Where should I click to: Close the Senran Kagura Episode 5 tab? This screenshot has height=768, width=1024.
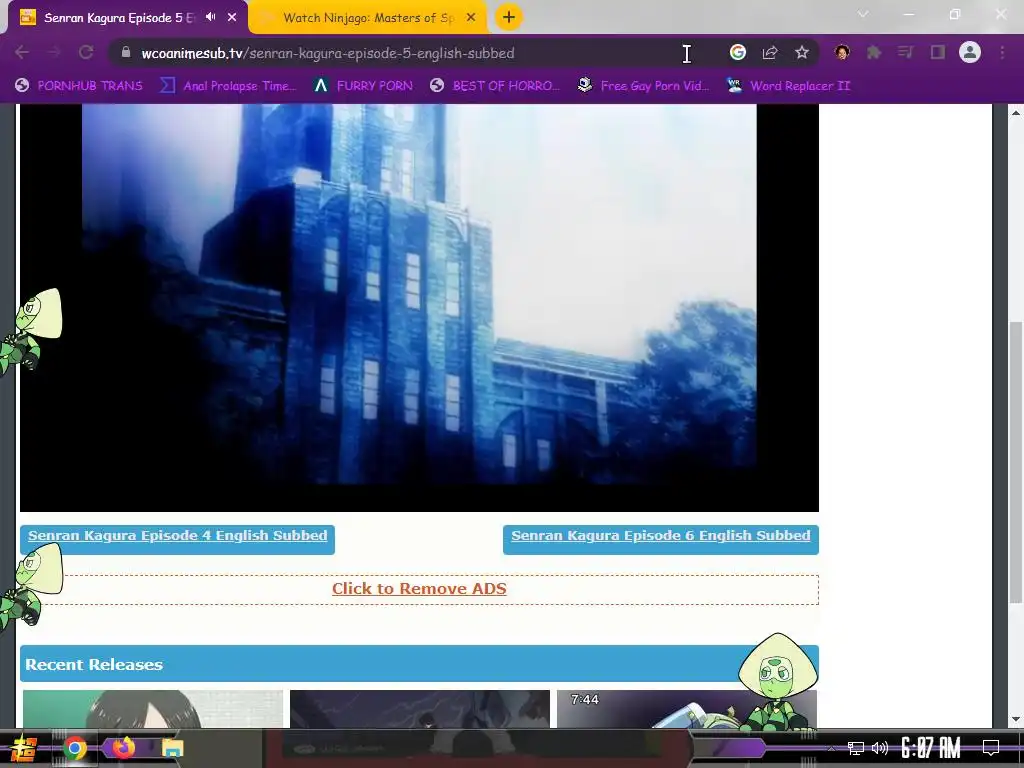click(232, 18)
